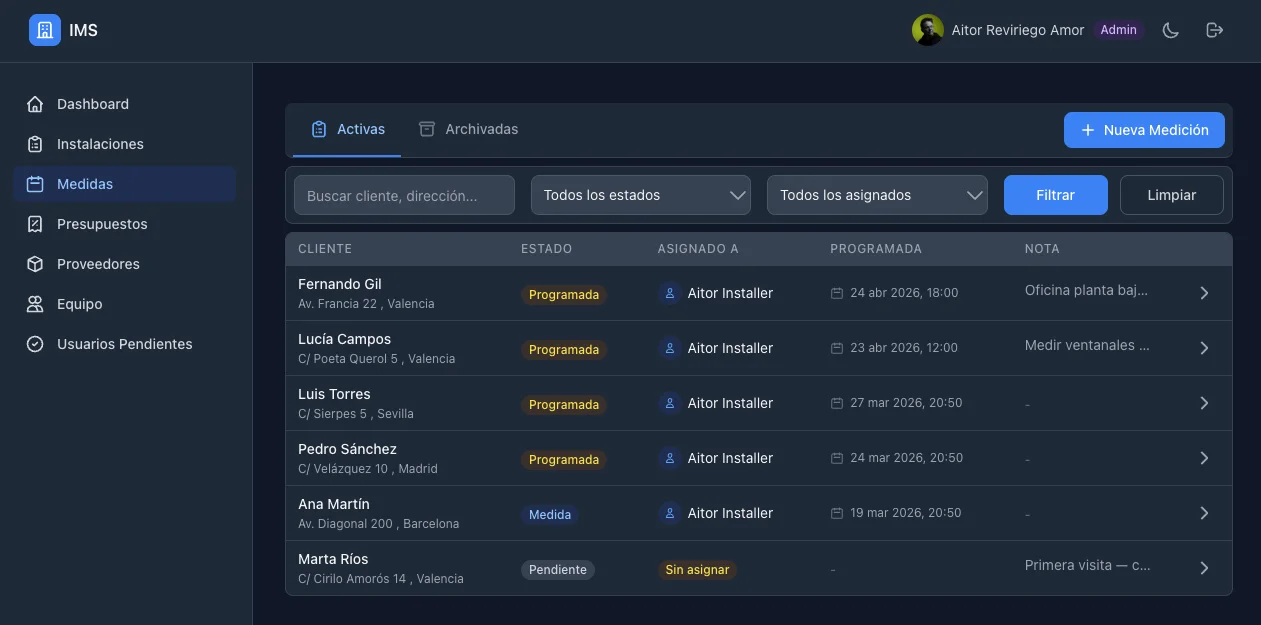The height and width of the screenshot is (625, 1261).
Task: Switch to the Archivadas tab
Action: click(x=468, y=129)
